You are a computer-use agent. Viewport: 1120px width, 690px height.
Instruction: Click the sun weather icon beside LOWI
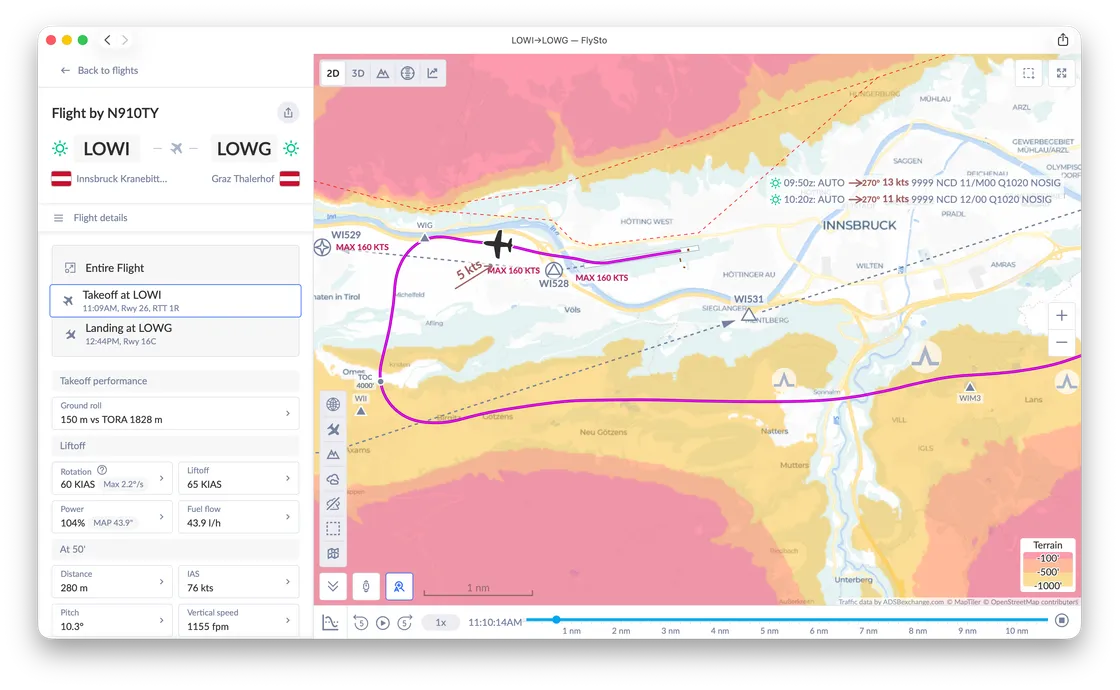point(60,149)
